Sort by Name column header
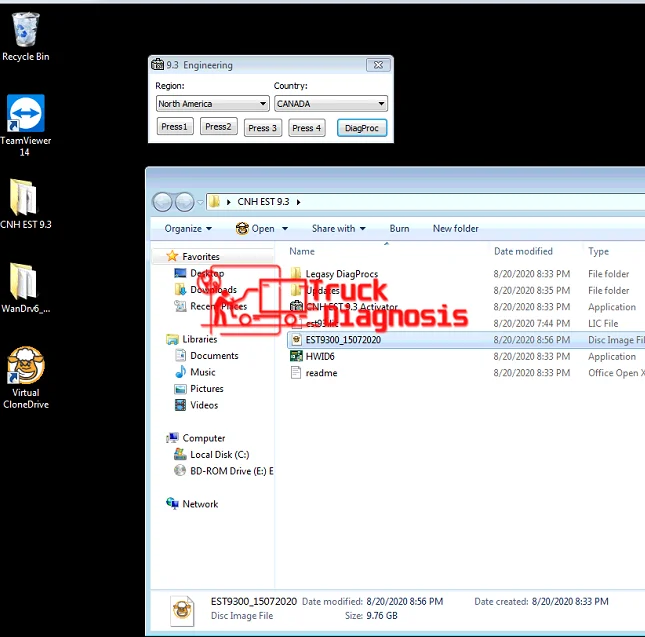This screenshot has height=637, width=645. click(302, 251)
